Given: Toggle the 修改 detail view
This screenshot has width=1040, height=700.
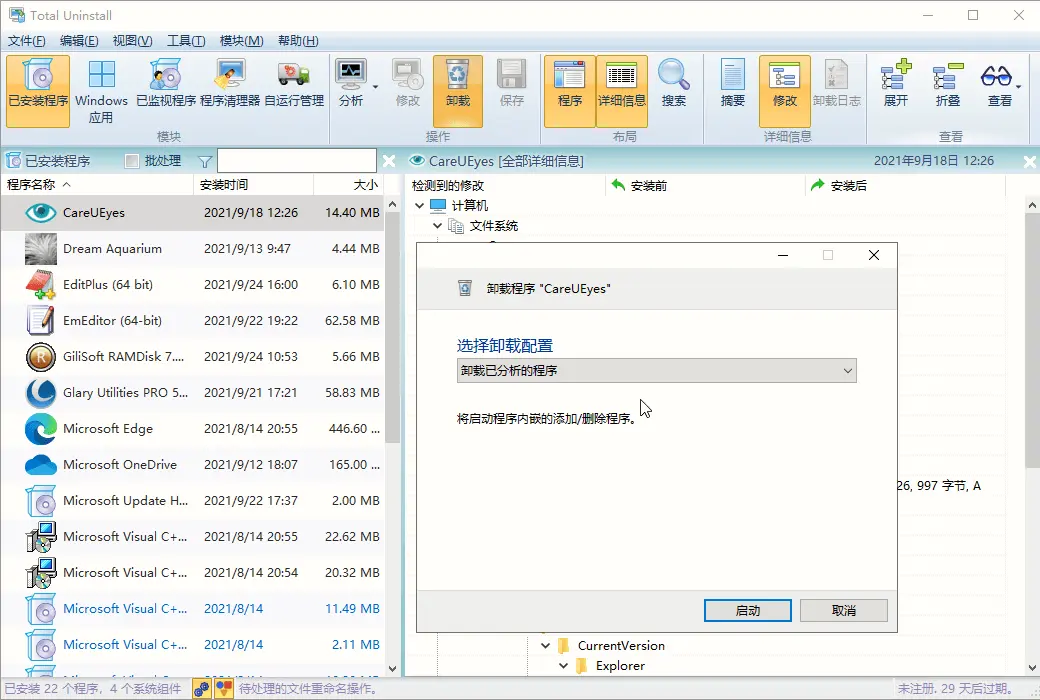Looking at the screenshot, I should tap(785, 91).
